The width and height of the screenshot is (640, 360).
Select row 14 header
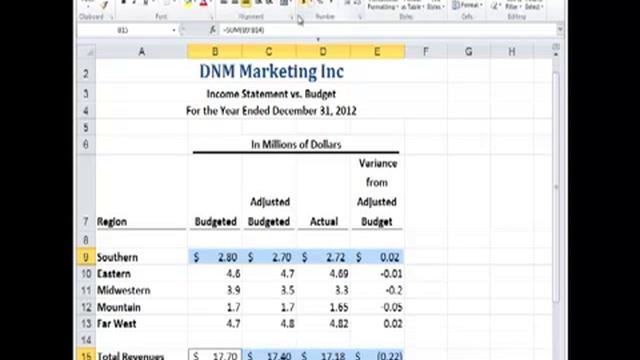86,340
